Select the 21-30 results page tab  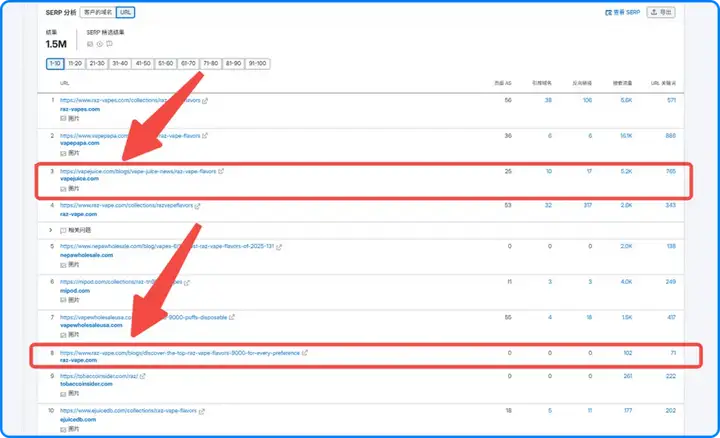pyautogui.click(x=97, y=64)
